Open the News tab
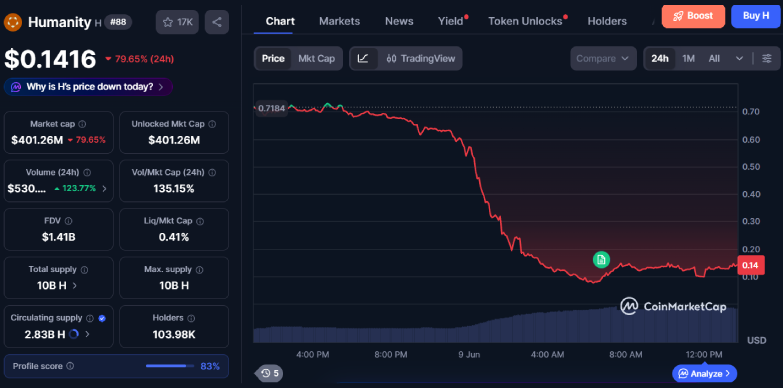Screen dimensions: 783x388 [399, 21]
